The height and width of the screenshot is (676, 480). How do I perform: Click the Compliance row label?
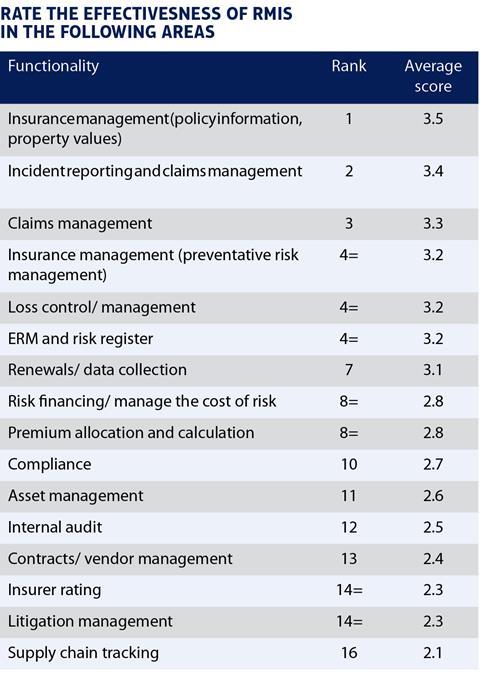(50, 464)
